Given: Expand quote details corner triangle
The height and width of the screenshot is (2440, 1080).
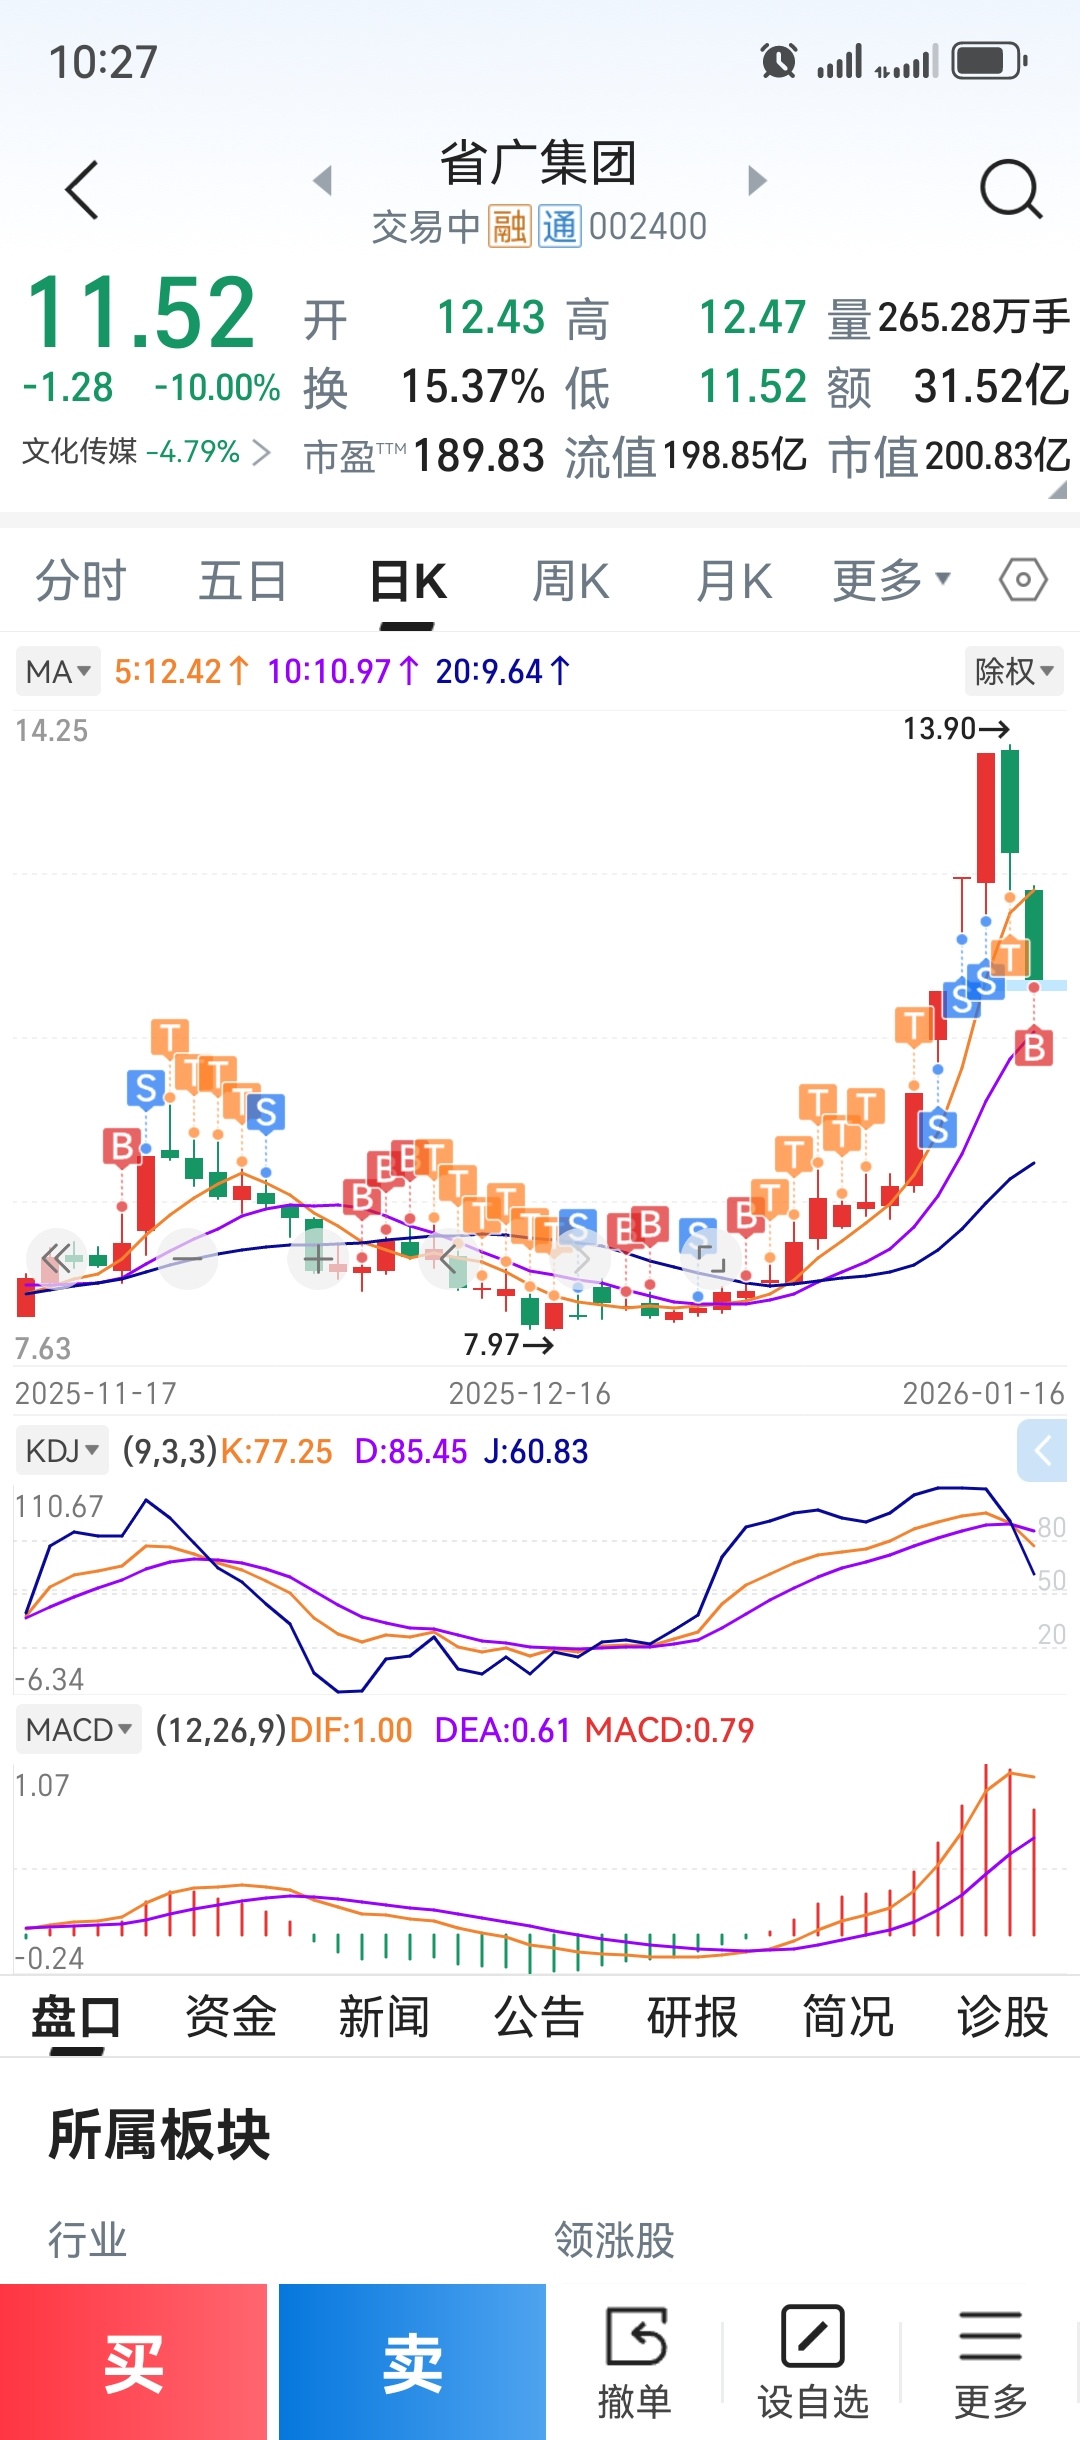Looking at the screenshot, I should [1058, 490].
